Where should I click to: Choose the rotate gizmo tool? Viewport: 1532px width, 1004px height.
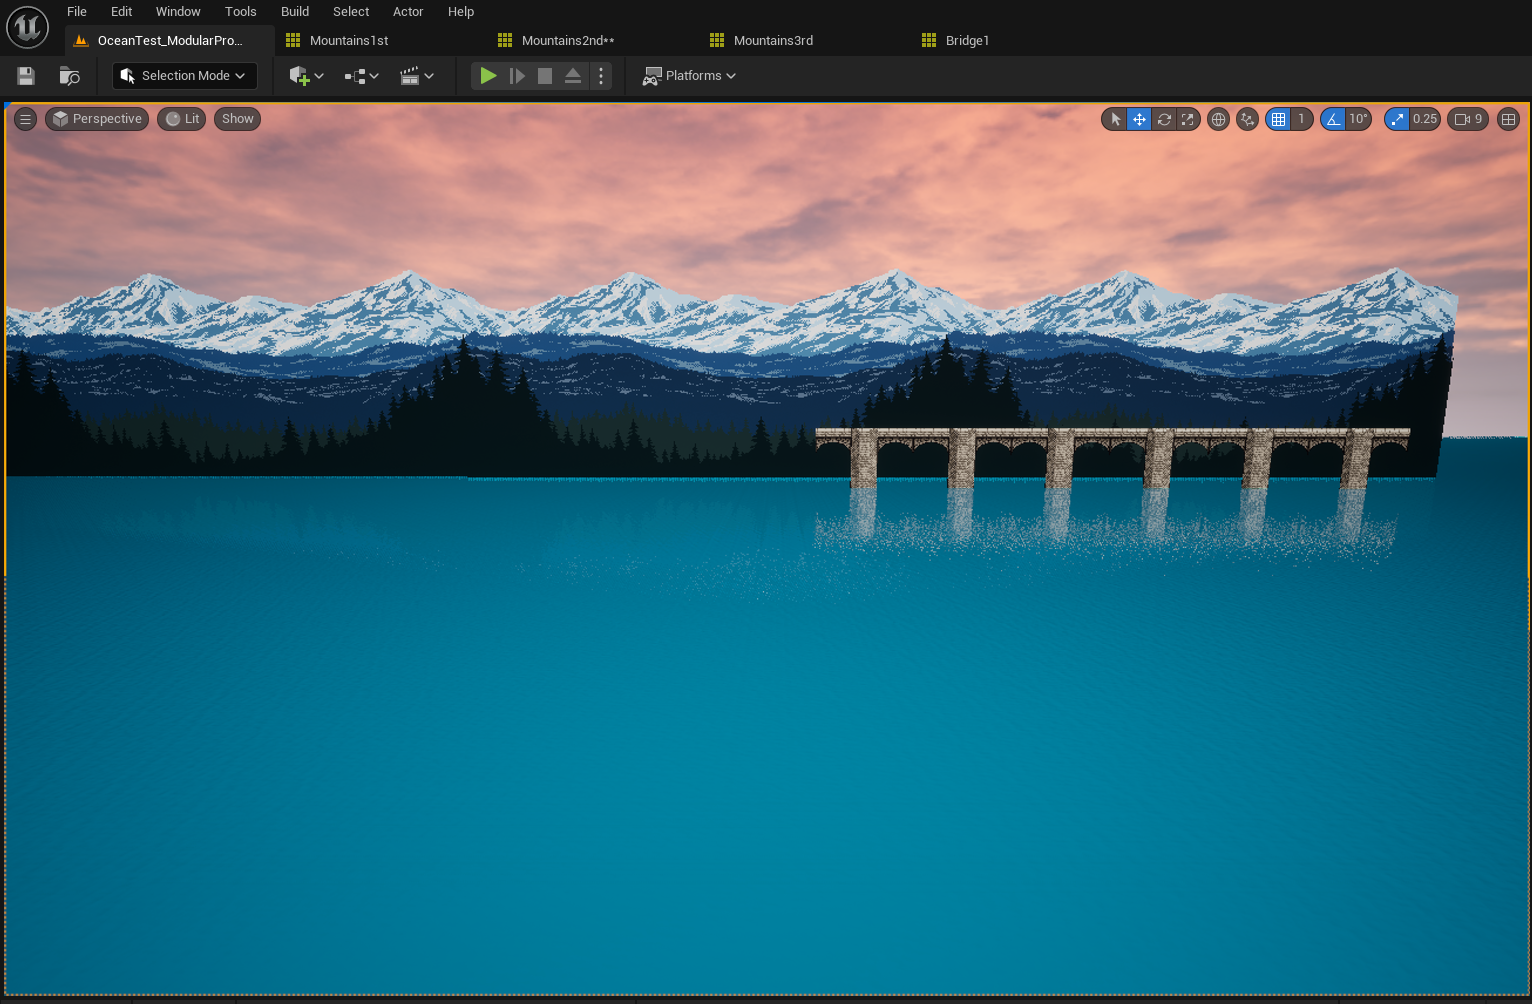click(x=1164, y=119)
